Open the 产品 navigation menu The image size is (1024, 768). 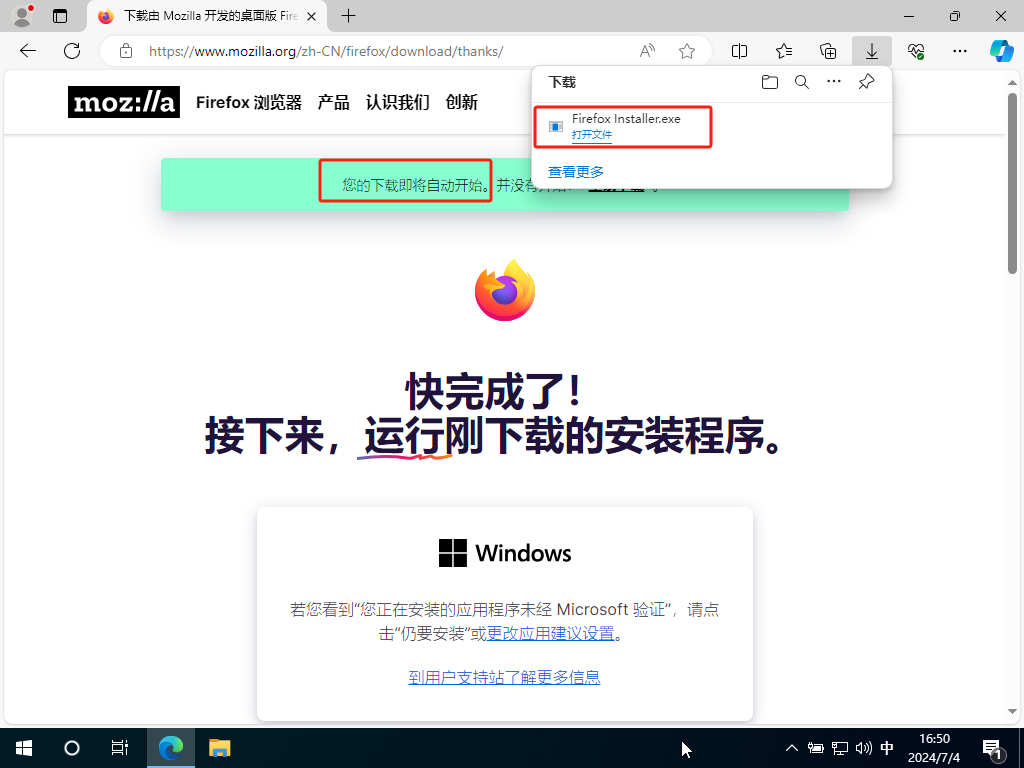coord(333,103)
